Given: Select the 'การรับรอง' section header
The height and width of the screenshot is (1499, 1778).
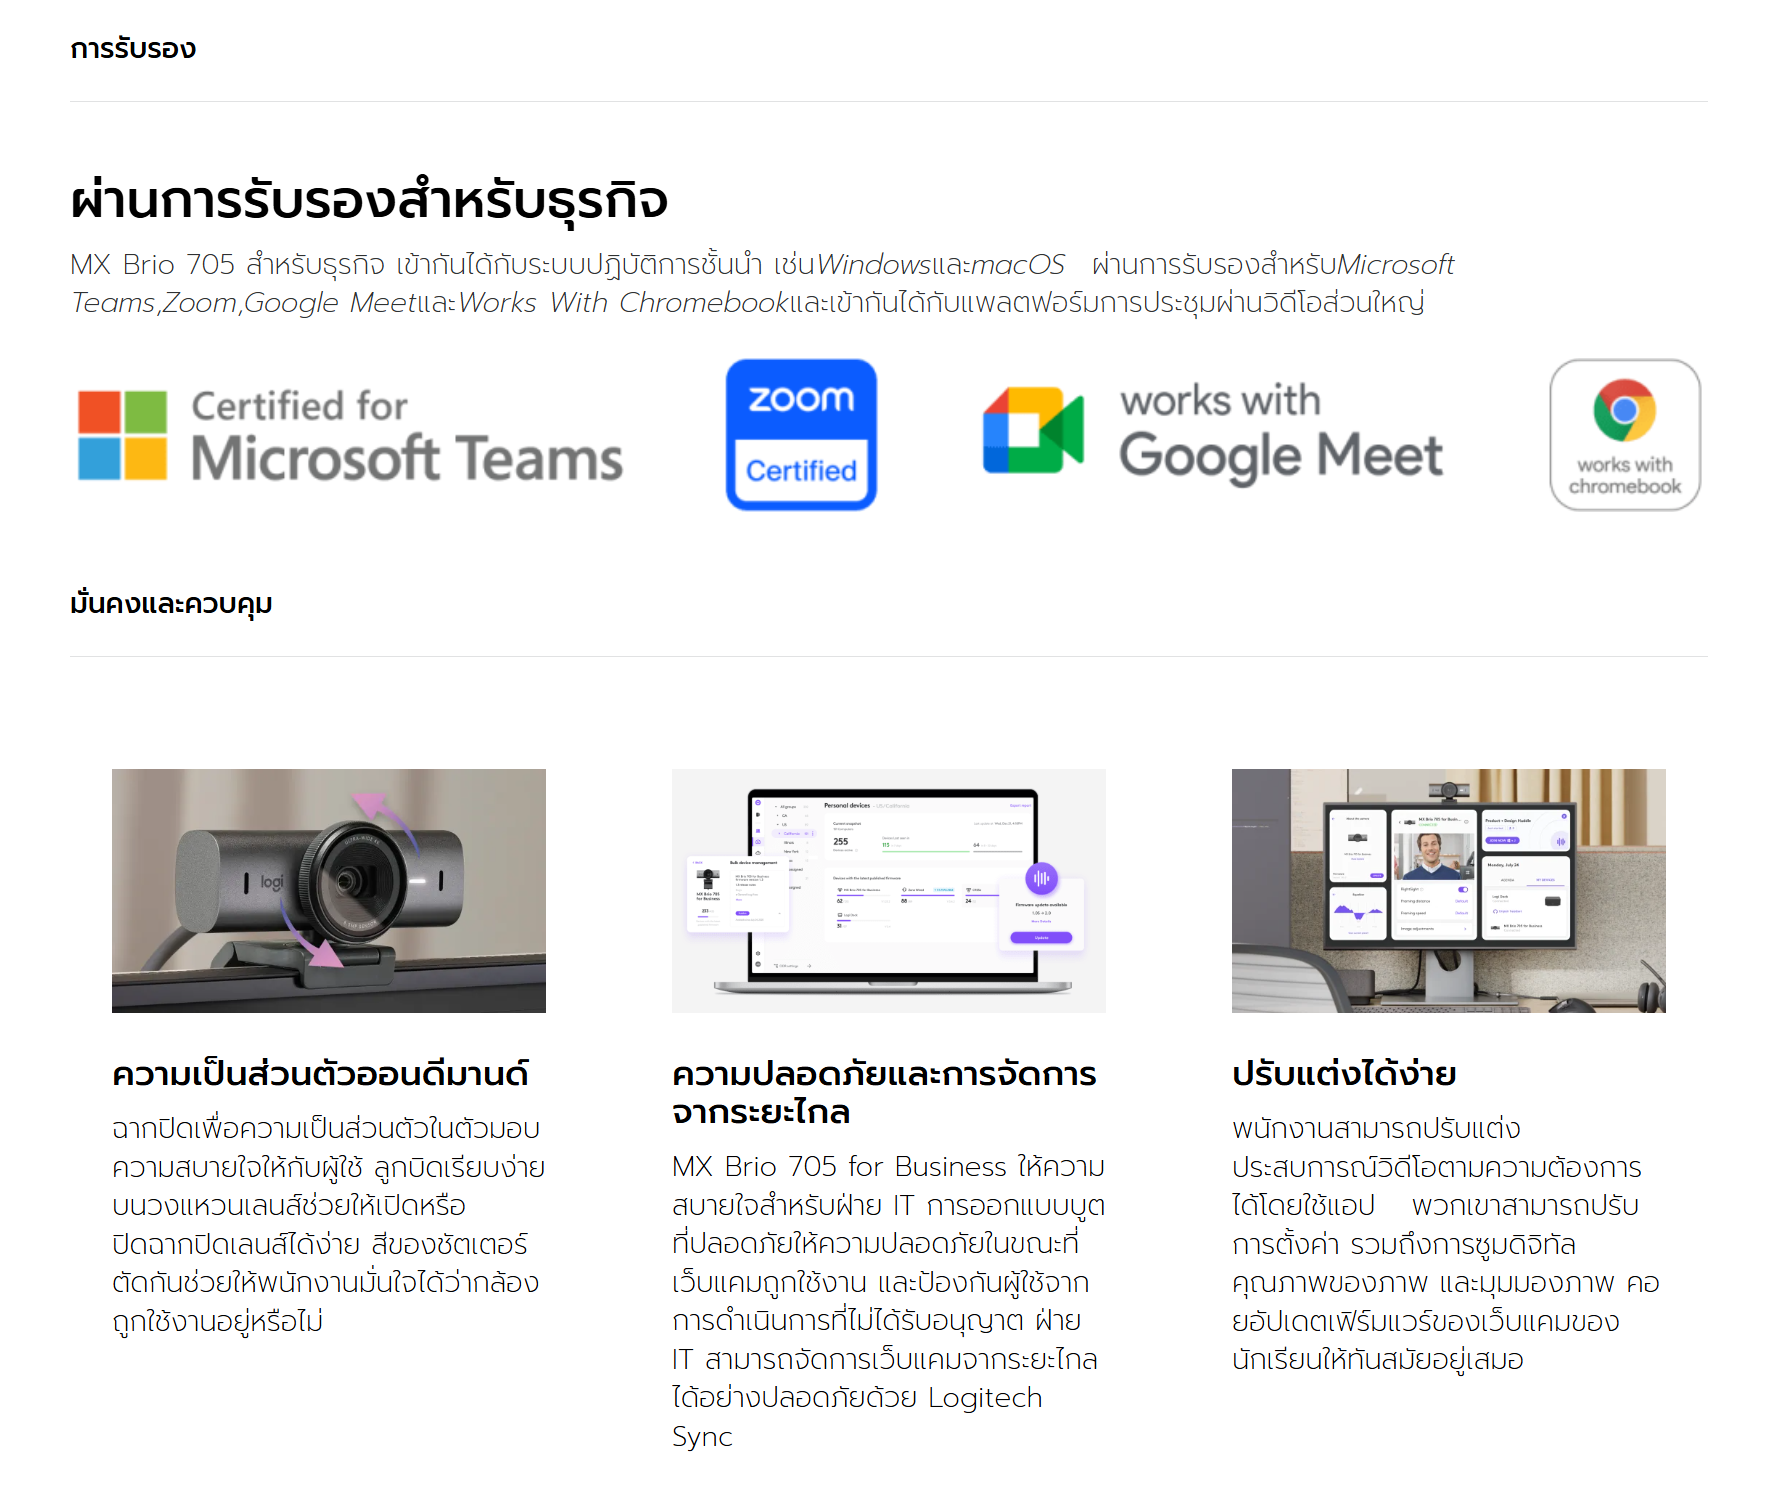Looking at the screenshot, I should [133, 49].
